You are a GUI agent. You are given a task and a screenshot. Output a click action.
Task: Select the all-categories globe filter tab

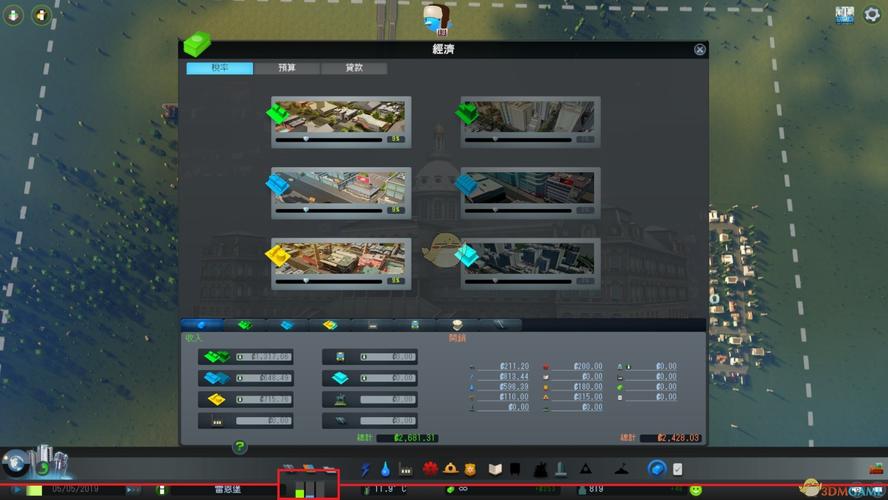tap(202, 325)
